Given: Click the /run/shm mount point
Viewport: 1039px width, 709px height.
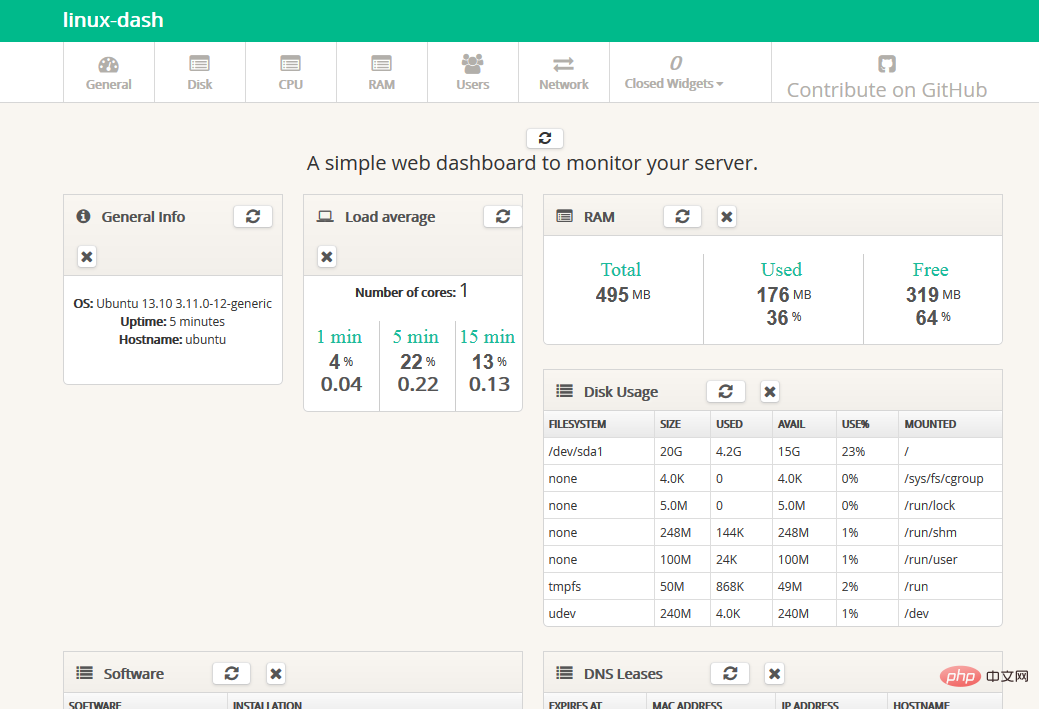Looking at the screenshot, I should (x=930, y=533).
